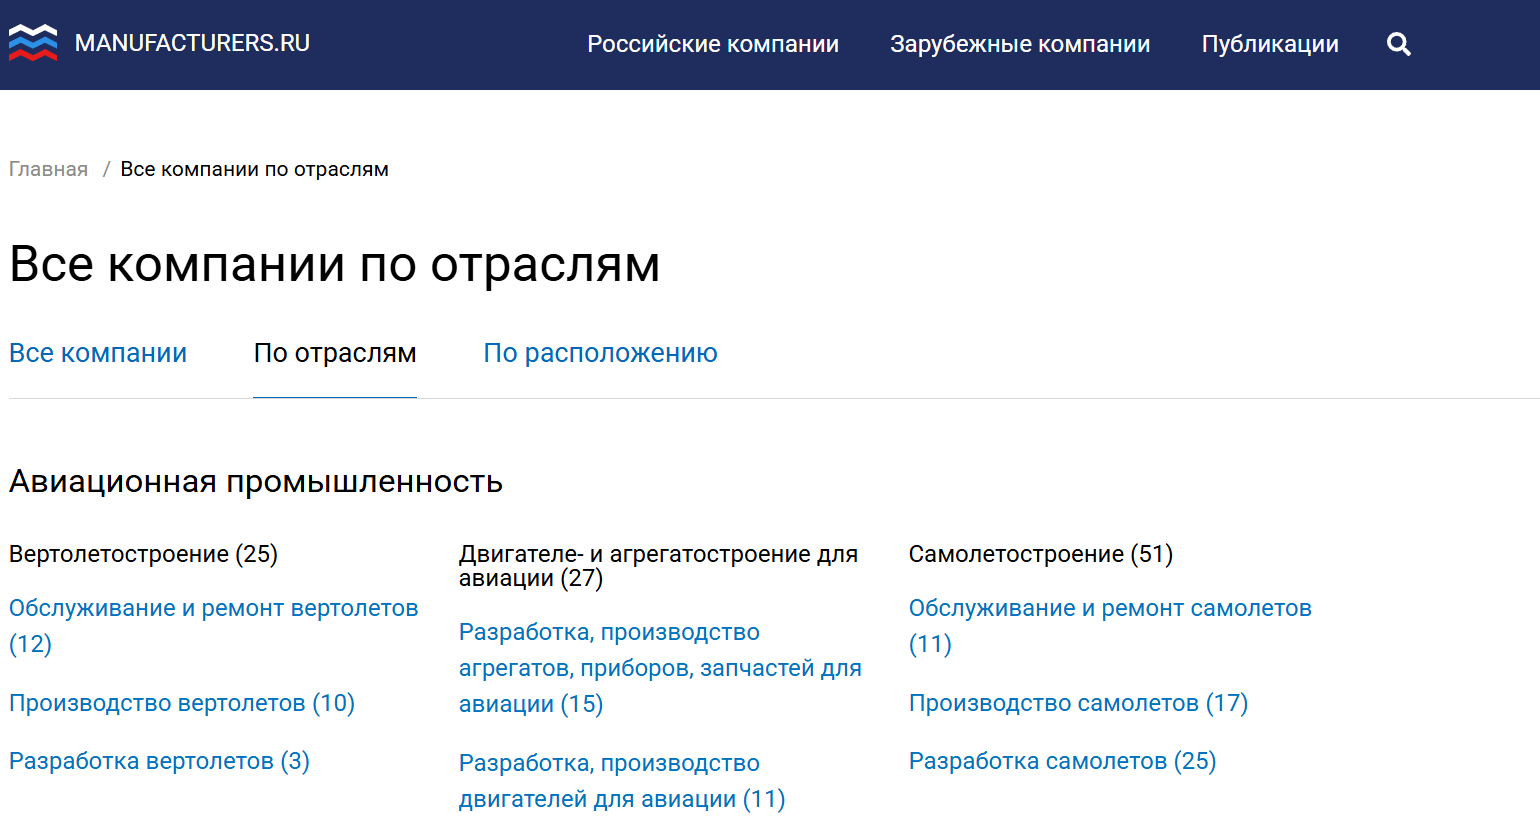
Task: Open the агрегатов, приборов, запчастей для авиации link
Action: [x=659, y=668]
